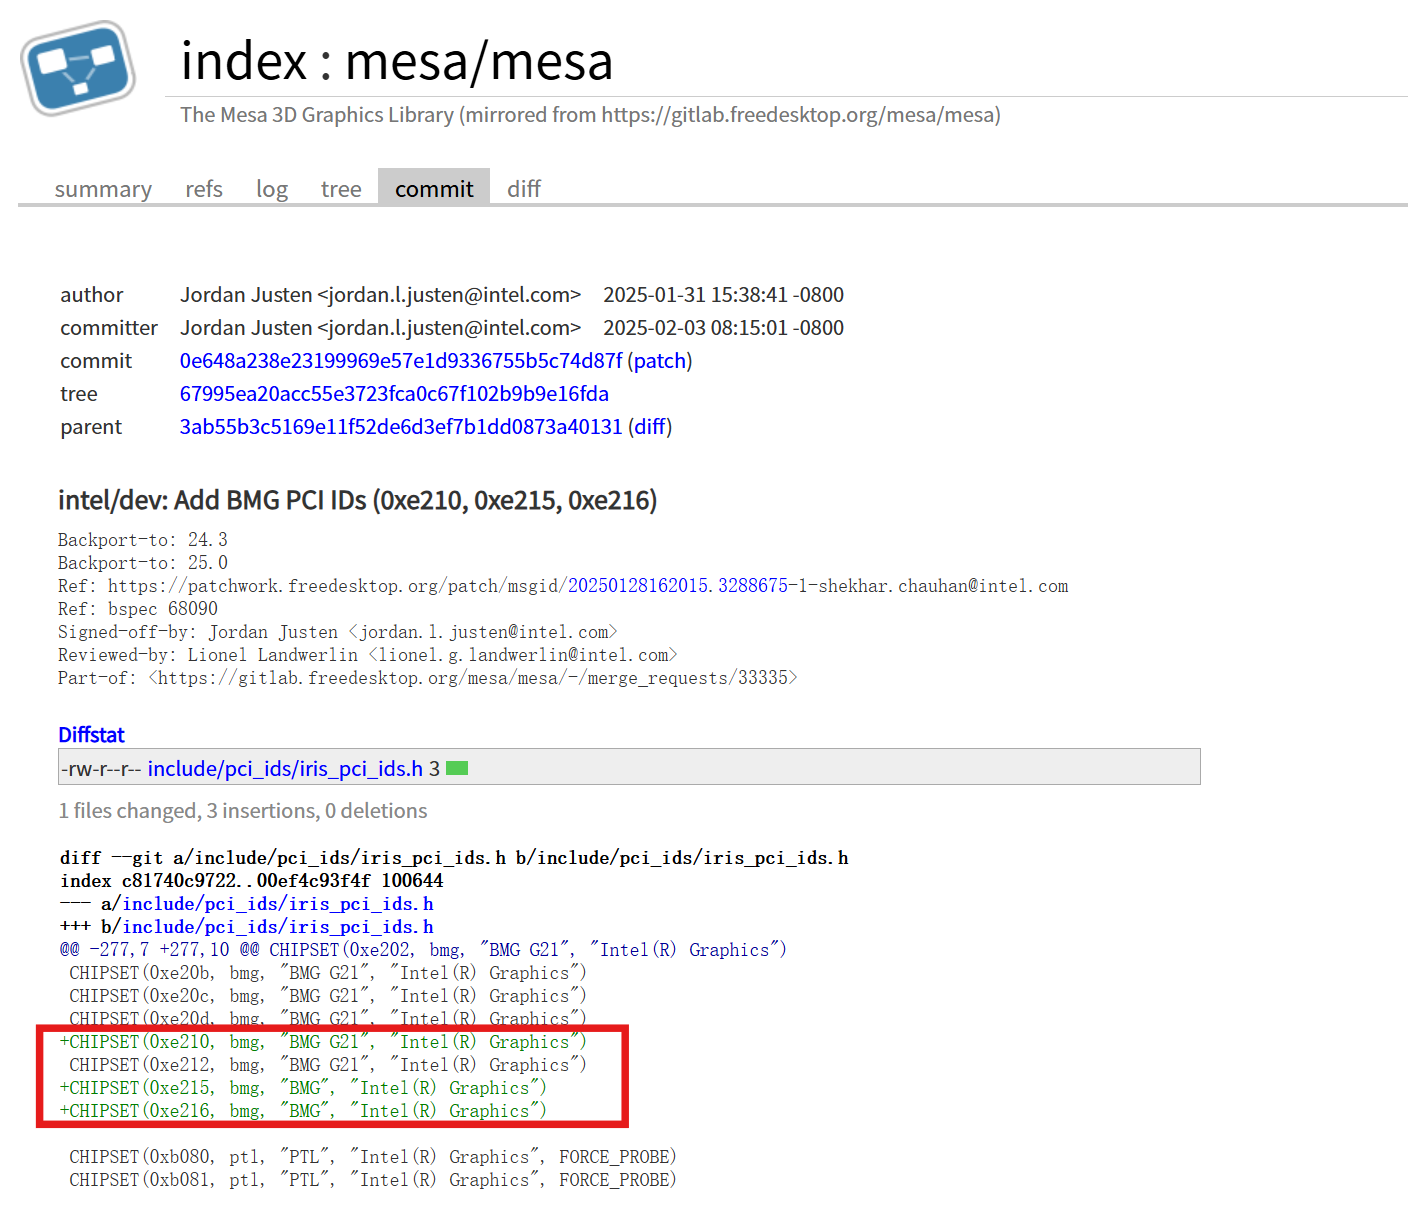Click the cgit logo icon
This screenshot has width=1408, height=1231.
click(78, 68)
